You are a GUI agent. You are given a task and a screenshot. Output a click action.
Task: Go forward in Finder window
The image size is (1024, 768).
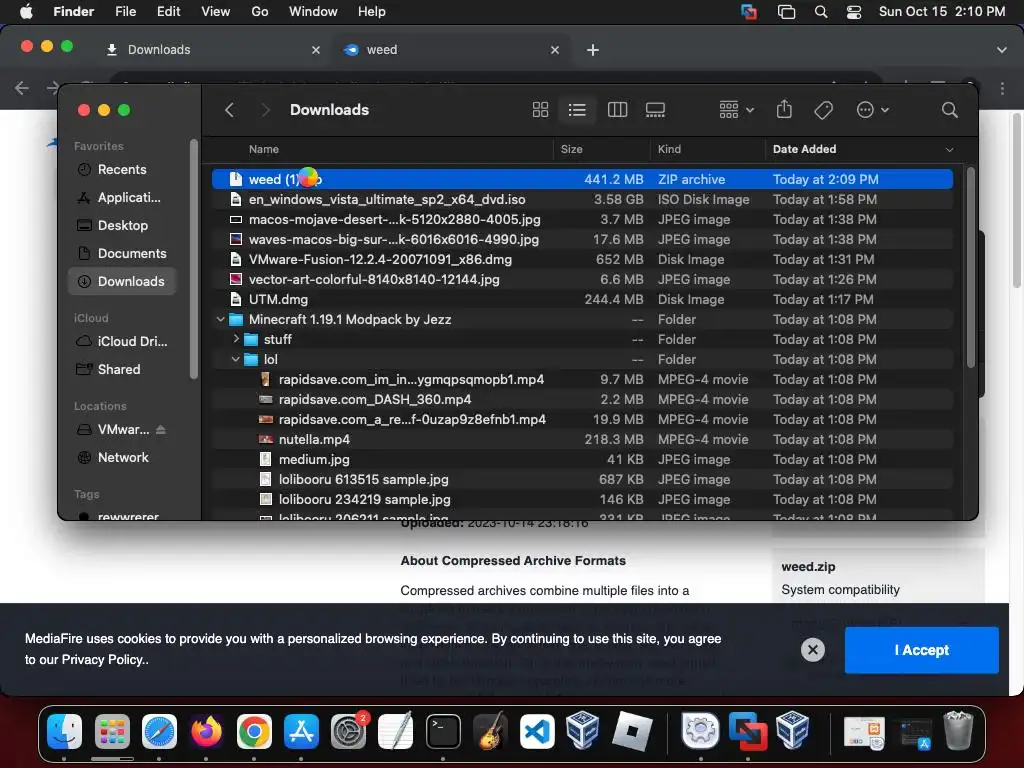[x=265, y=110]
